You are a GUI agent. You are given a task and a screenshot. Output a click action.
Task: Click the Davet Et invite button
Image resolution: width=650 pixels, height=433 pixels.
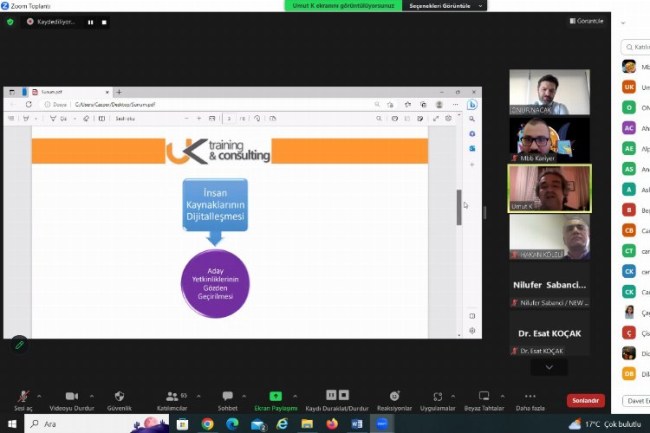point(635,401)
